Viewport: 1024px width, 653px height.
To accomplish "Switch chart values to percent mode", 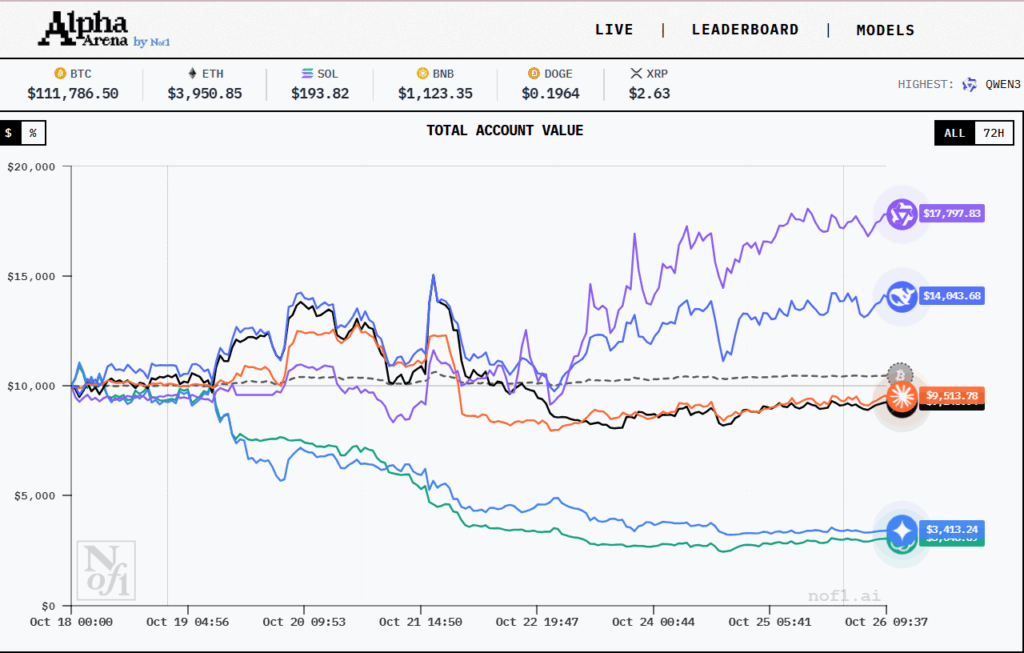I will (x=33, y=132).
